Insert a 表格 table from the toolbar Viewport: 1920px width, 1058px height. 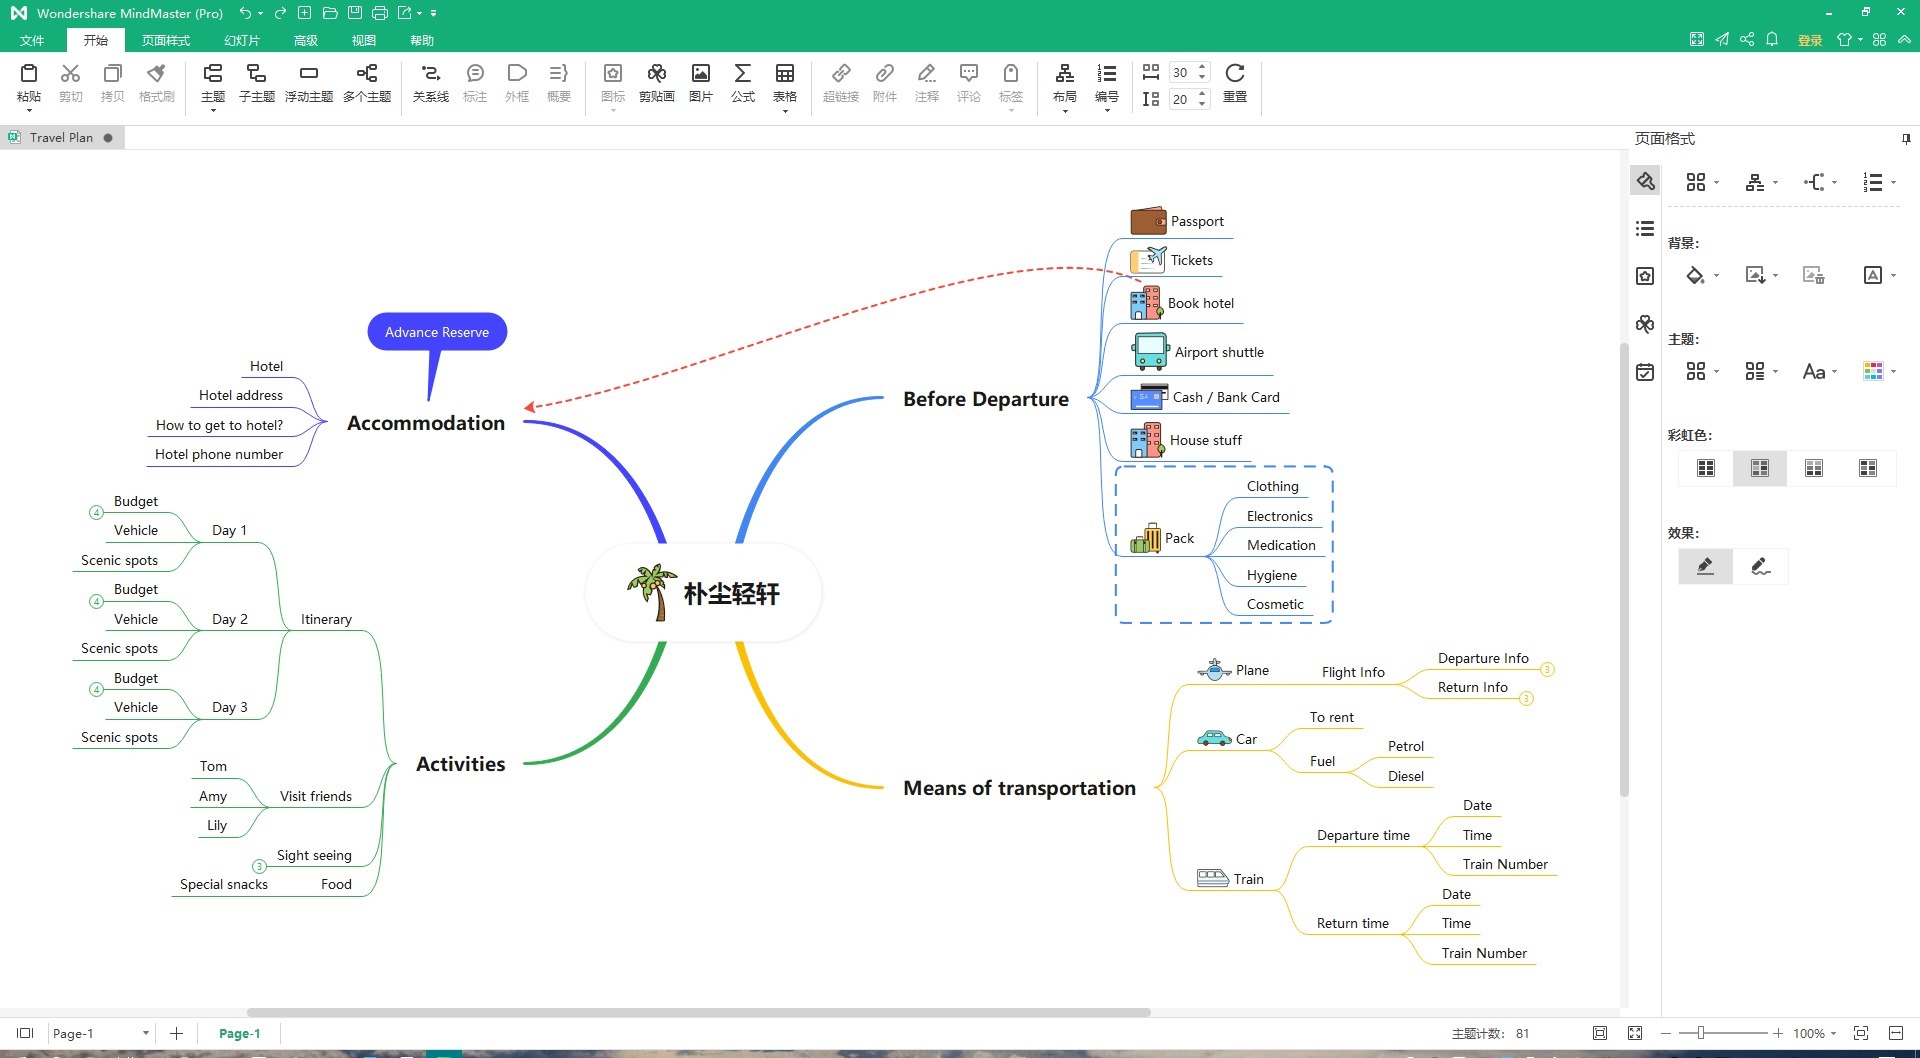pos(786,80)
